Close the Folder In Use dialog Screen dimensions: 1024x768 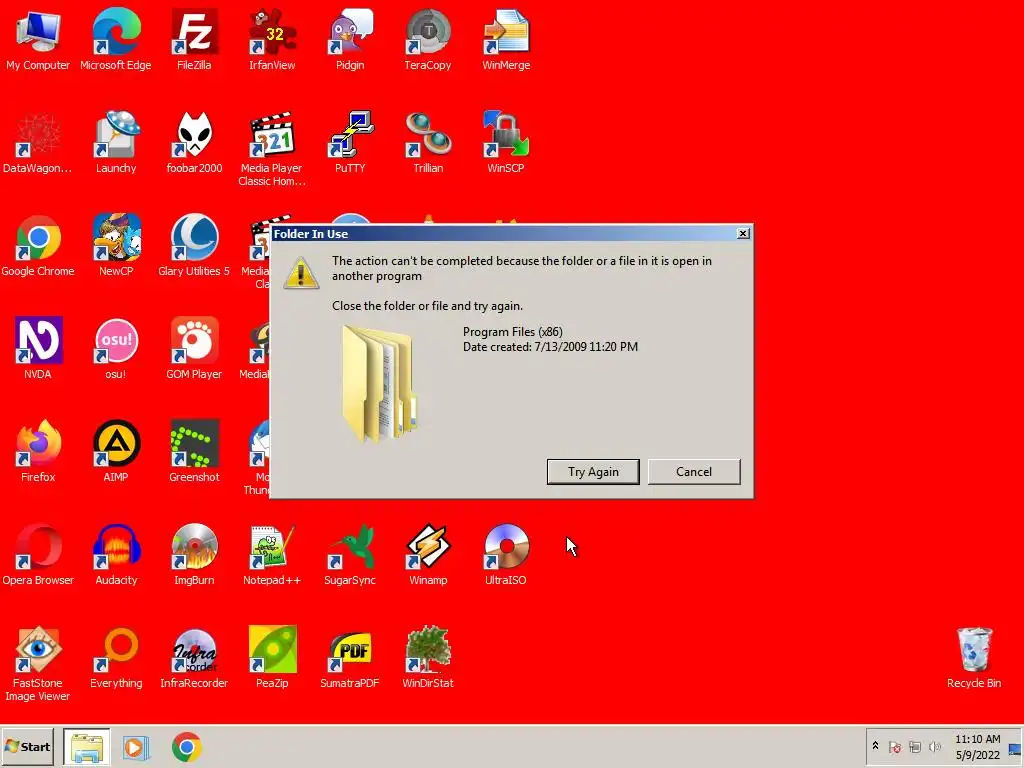[743, 234]
